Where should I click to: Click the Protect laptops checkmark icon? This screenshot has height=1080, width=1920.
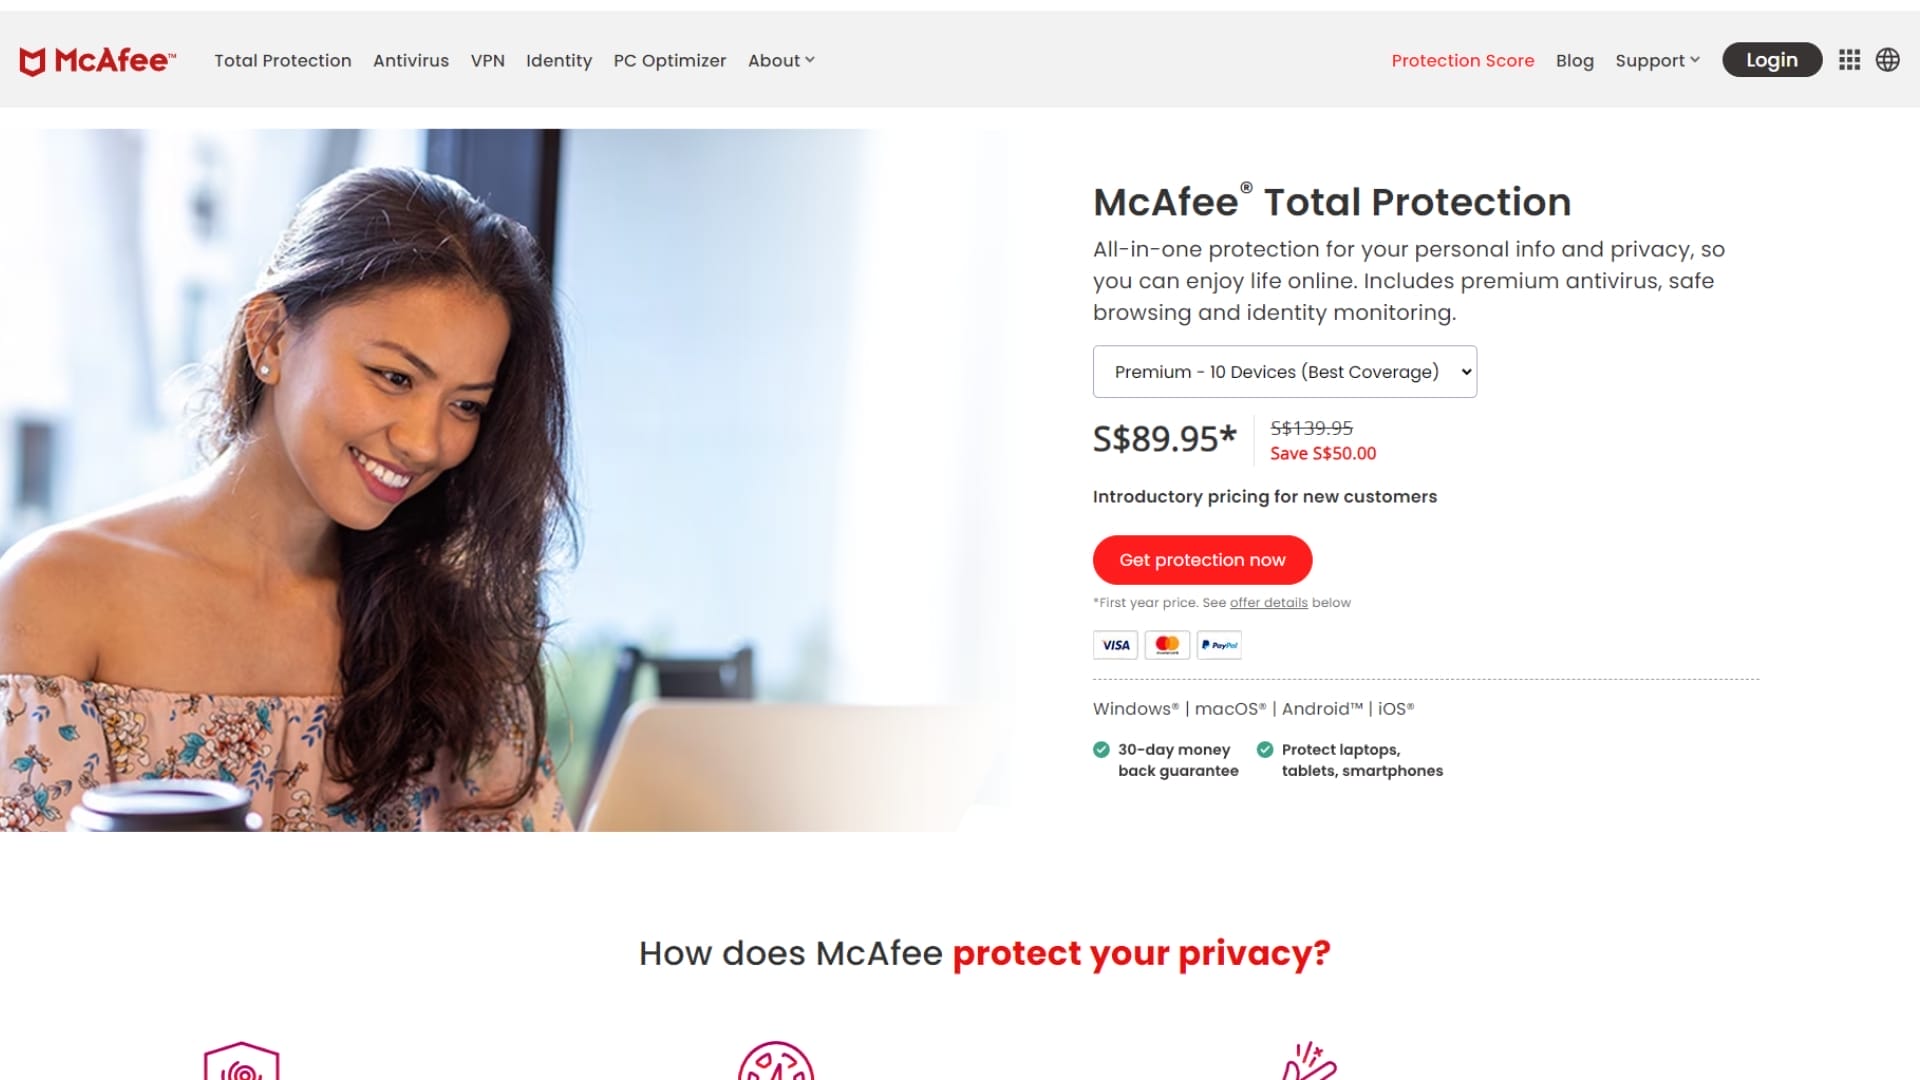(1266, 748)
